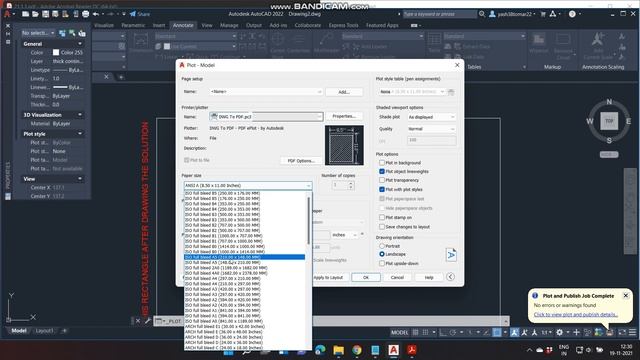The width and height of the screenshot is (640, 360).
Task: Click the Plot printer icon in Quick Access
Action: tap(85, 14)
